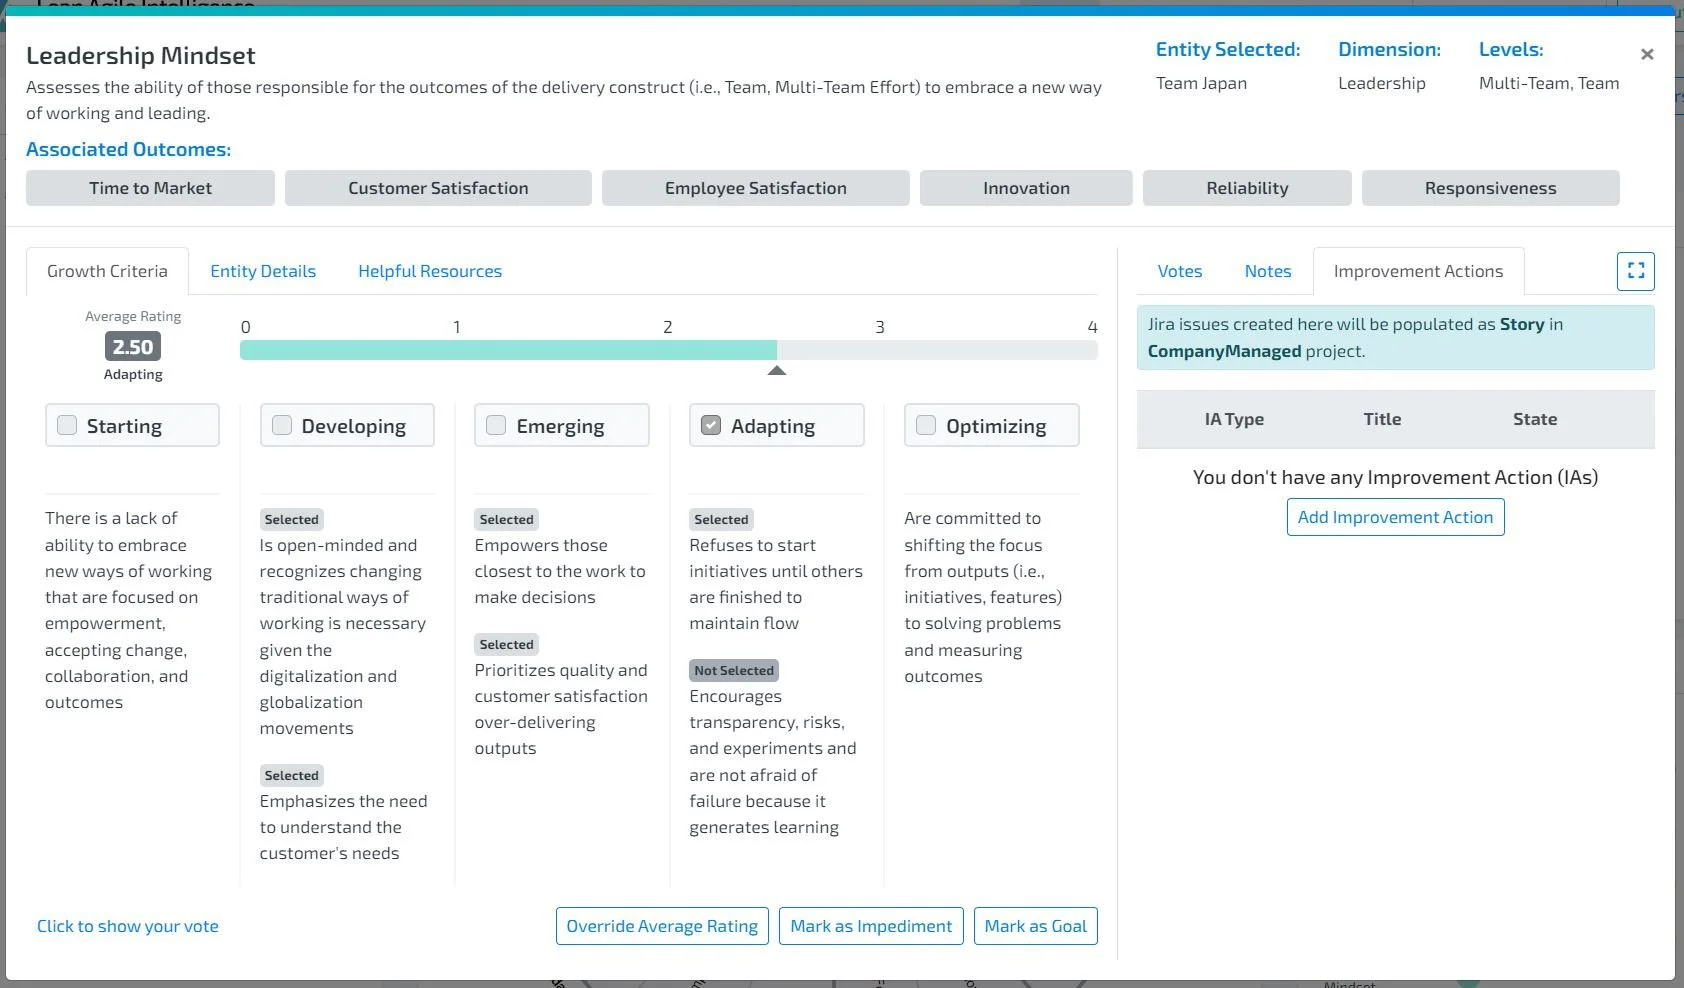
Task: Switch to the Entity Details tab
Action: 262,270
